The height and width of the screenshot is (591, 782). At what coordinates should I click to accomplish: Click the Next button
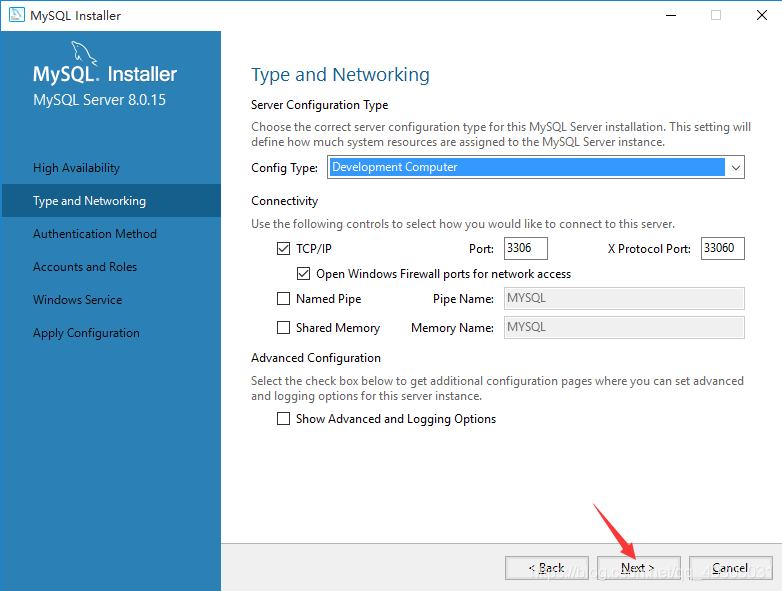click(x=638, y=568)
